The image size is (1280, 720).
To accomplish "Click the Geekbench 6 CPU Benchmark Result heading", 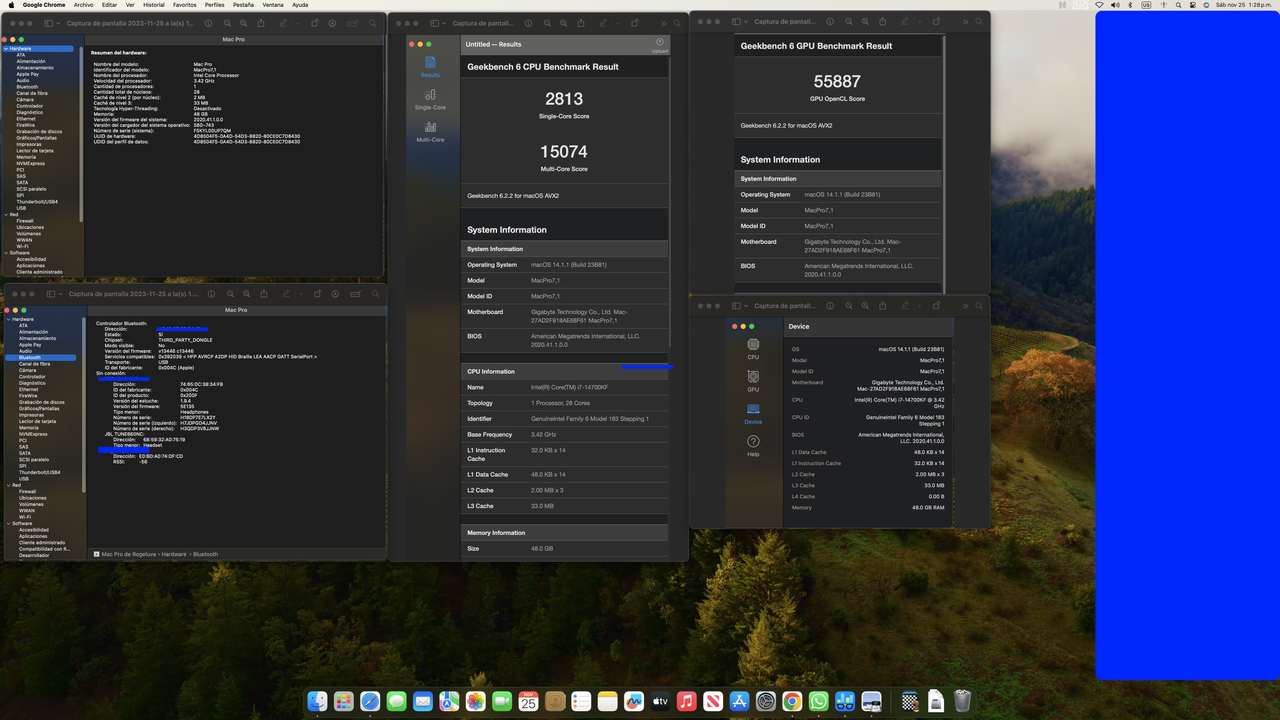I will point(543,67).
